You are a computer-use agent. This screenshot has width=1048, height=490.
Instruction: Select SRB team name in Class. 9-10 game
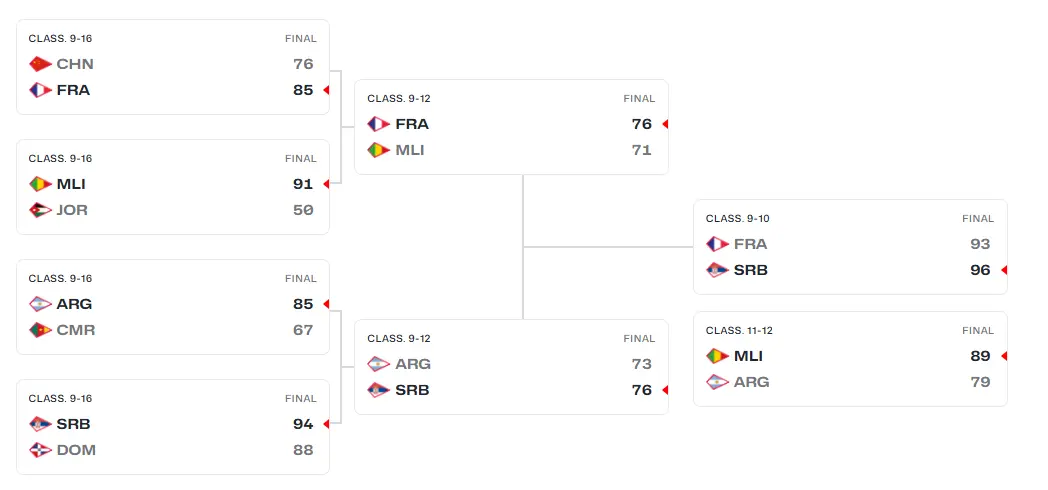coord(751,270)
